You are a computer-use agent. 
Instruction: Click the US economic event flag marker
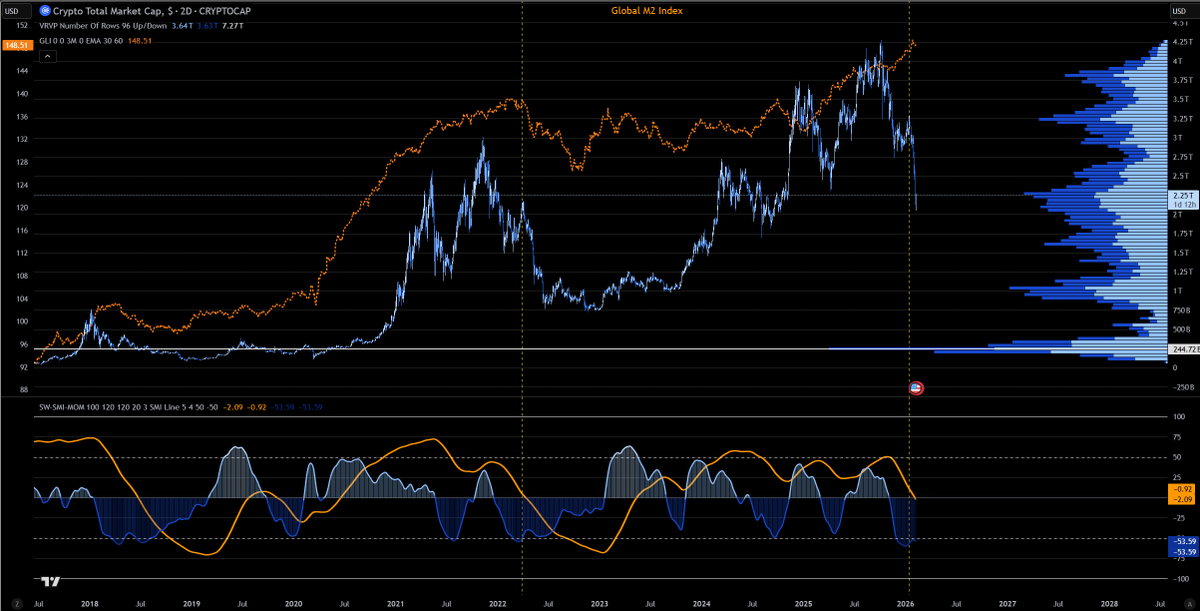pyautogui.click(x=915, y=387)
